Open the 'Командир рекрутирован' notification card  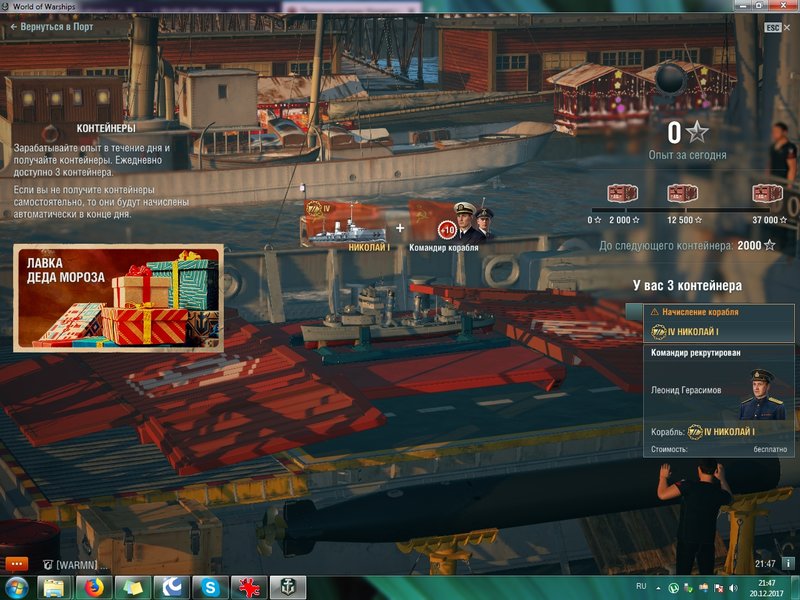719,401
